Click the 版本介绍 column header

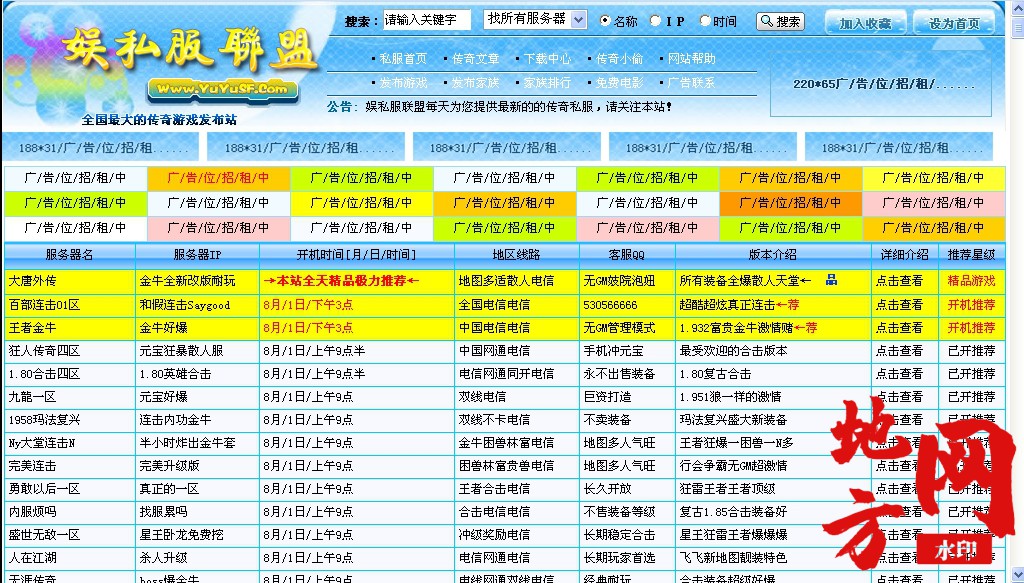click(x=773, y=255)
